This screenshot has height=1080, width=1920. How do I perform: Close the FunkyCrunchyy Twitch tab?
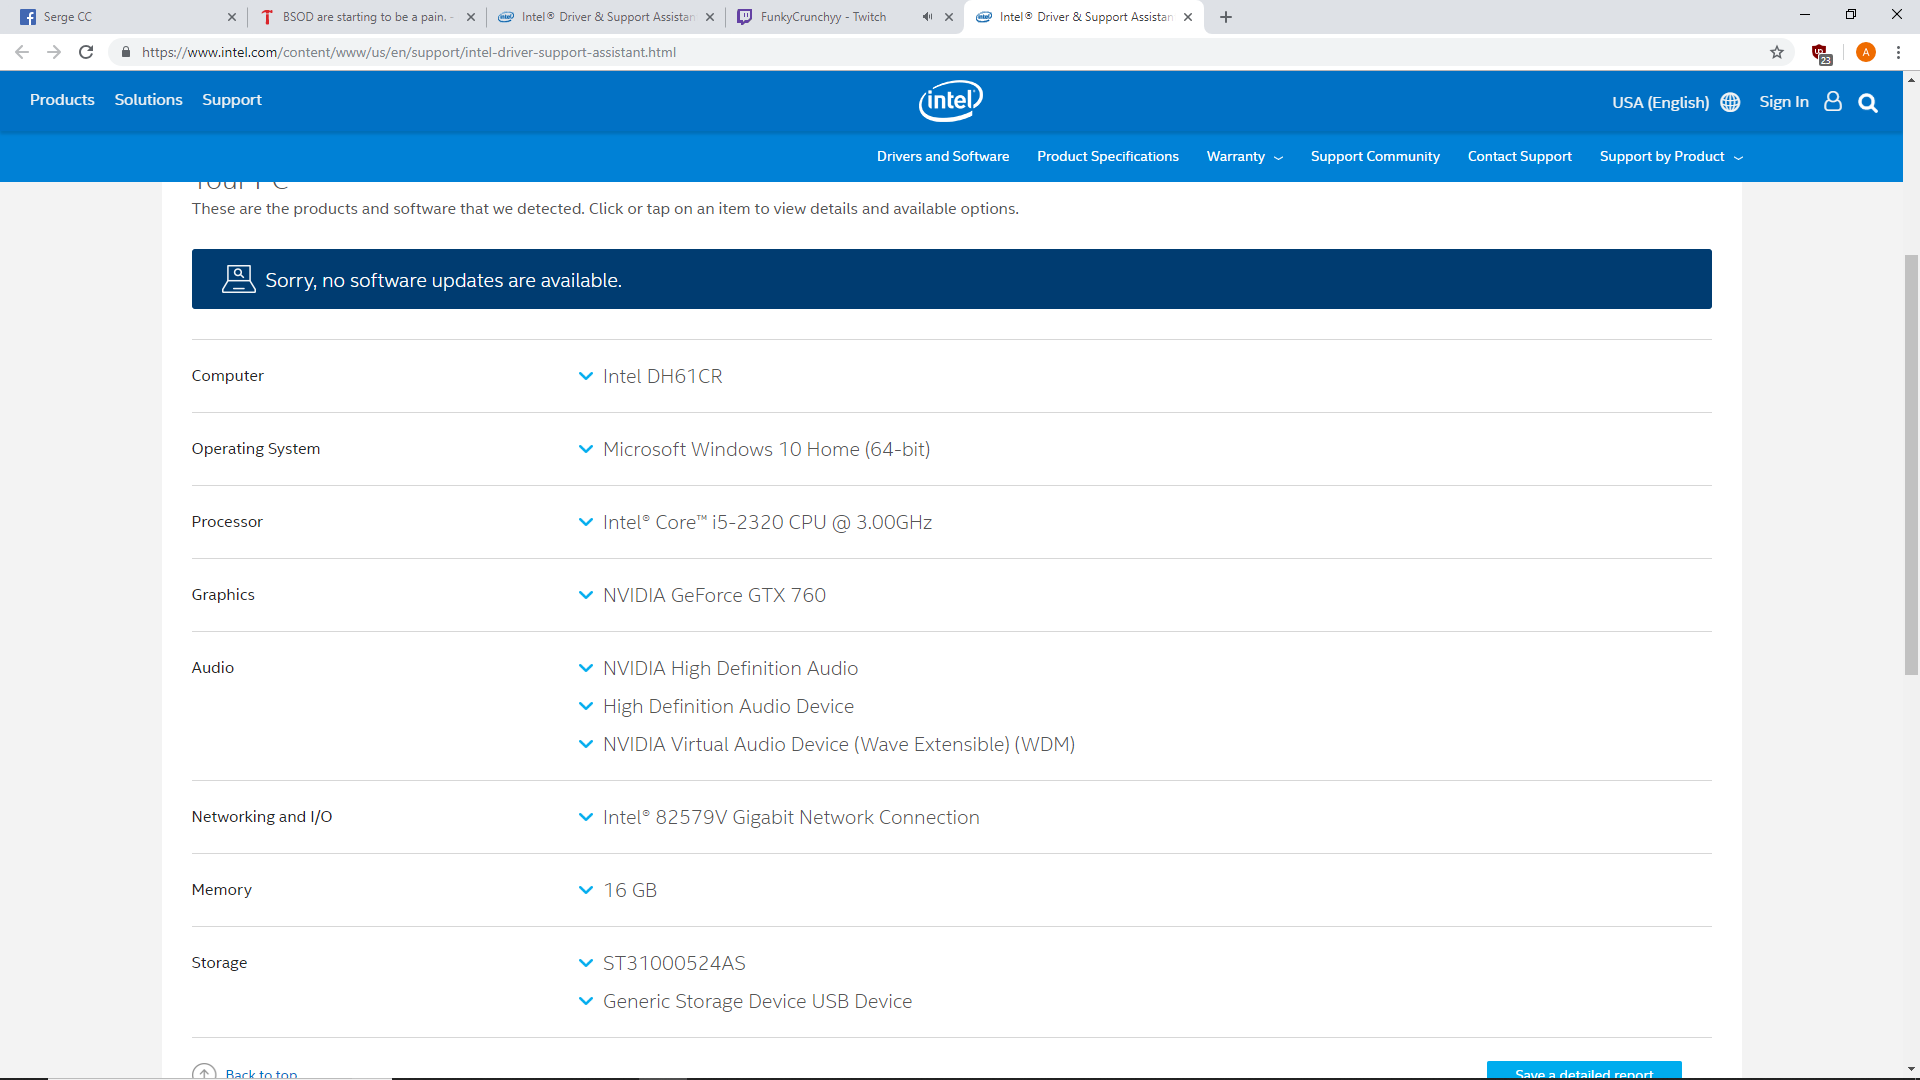click(949, 17)
